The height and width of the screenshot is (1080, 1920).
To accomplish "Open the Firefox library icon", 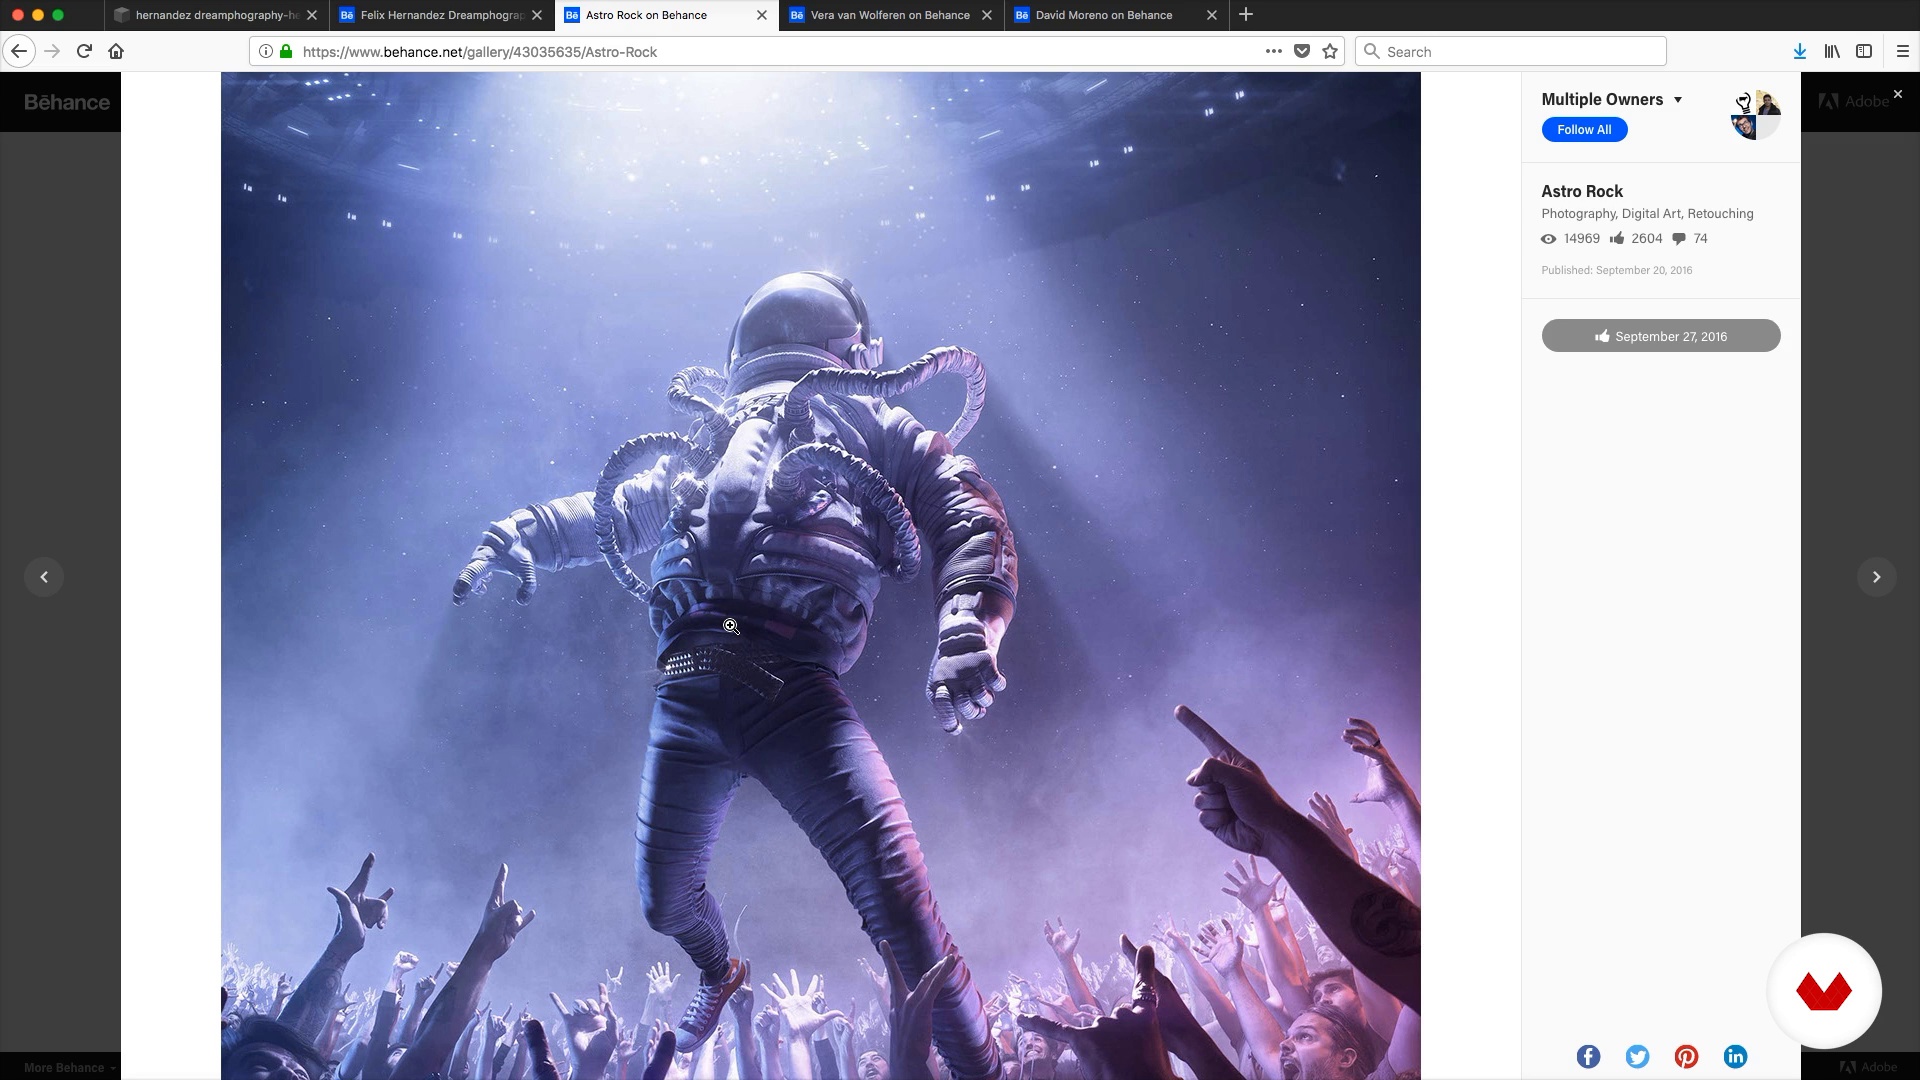I will [1832, 51].
